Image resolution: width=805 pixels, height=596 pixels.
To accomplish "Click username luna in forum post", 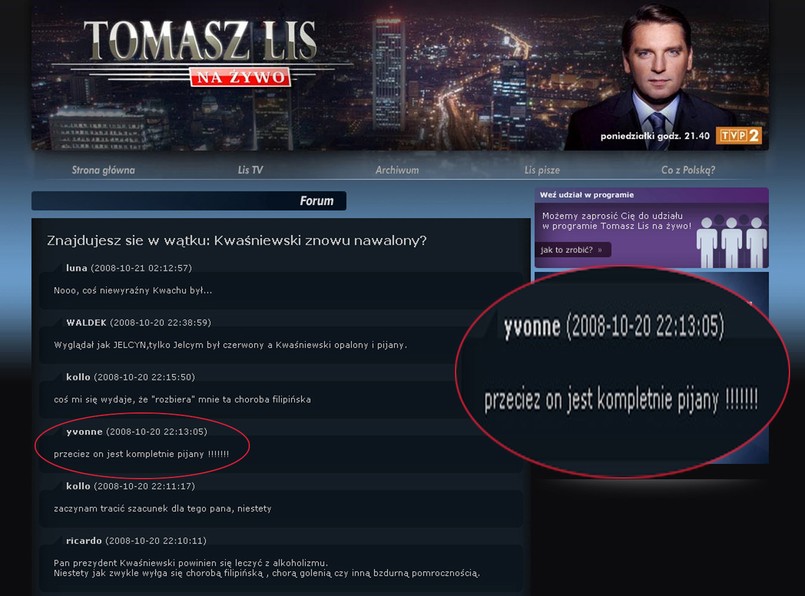I will pos(76,268).
